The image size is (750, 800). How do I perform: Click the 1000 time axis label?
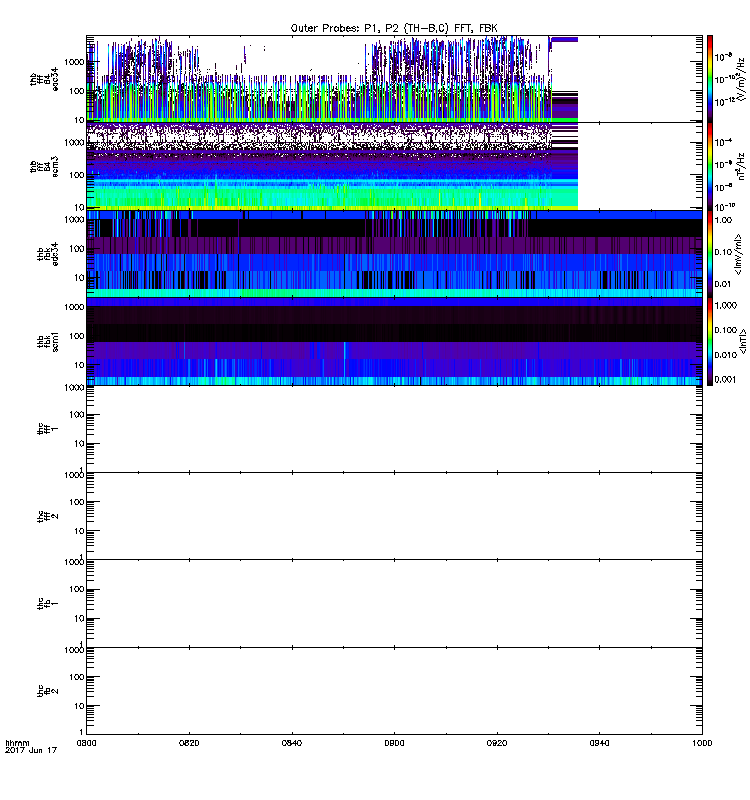tap(702, 743)
